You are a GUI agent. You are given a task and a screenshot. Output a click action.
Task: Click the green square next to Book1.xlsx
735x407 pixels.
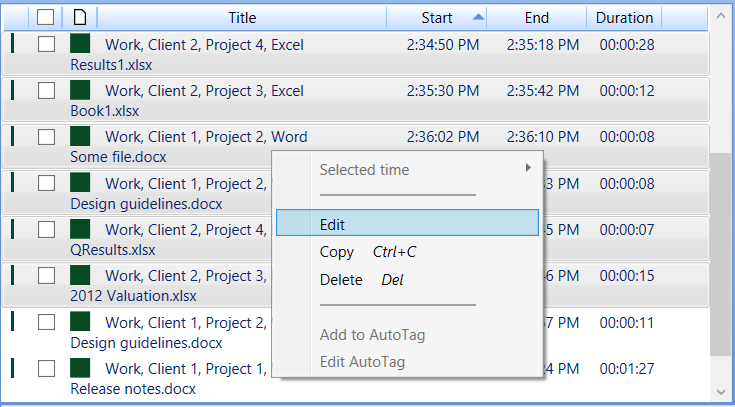(x=80, y=90)
